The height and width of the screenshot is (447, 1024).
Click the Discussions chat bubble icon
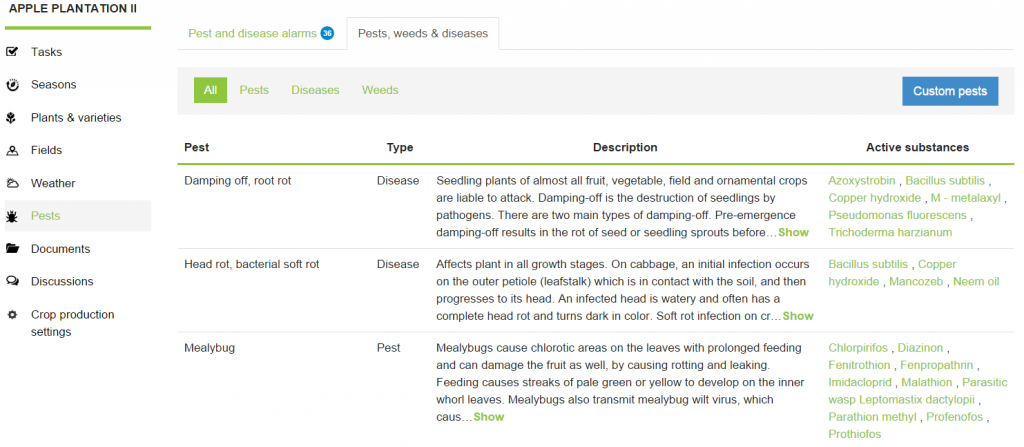click(x=12, y=282)
